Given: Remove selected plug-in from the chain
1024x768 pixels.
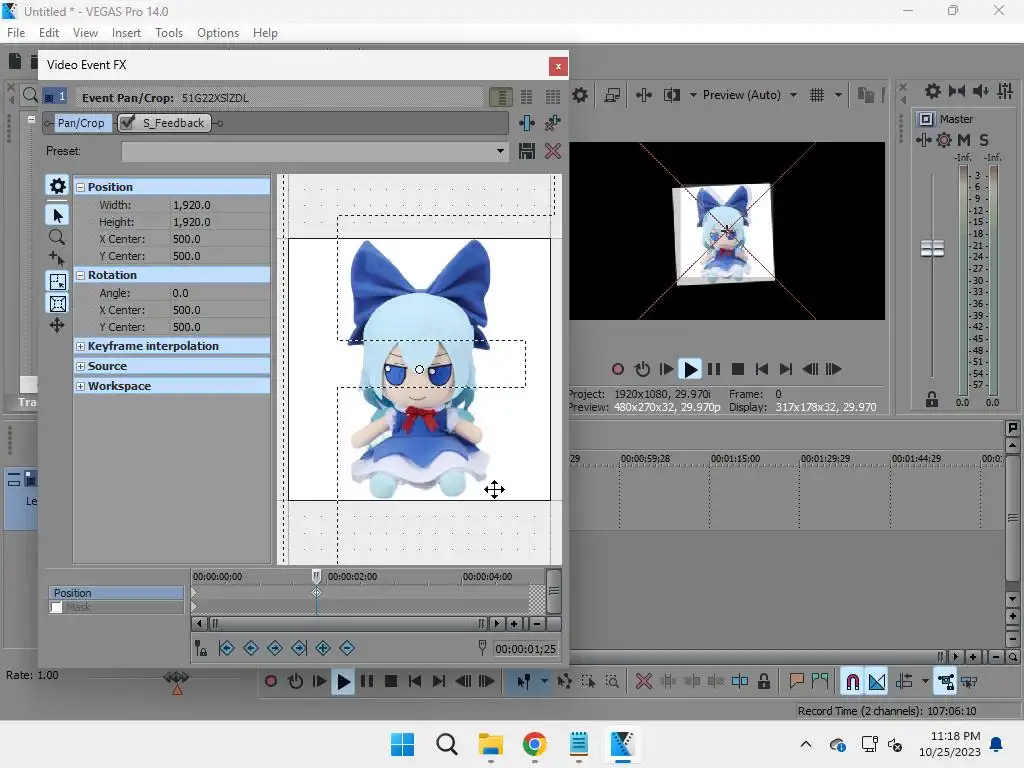Looking at the screenshot, I should 552,123.
